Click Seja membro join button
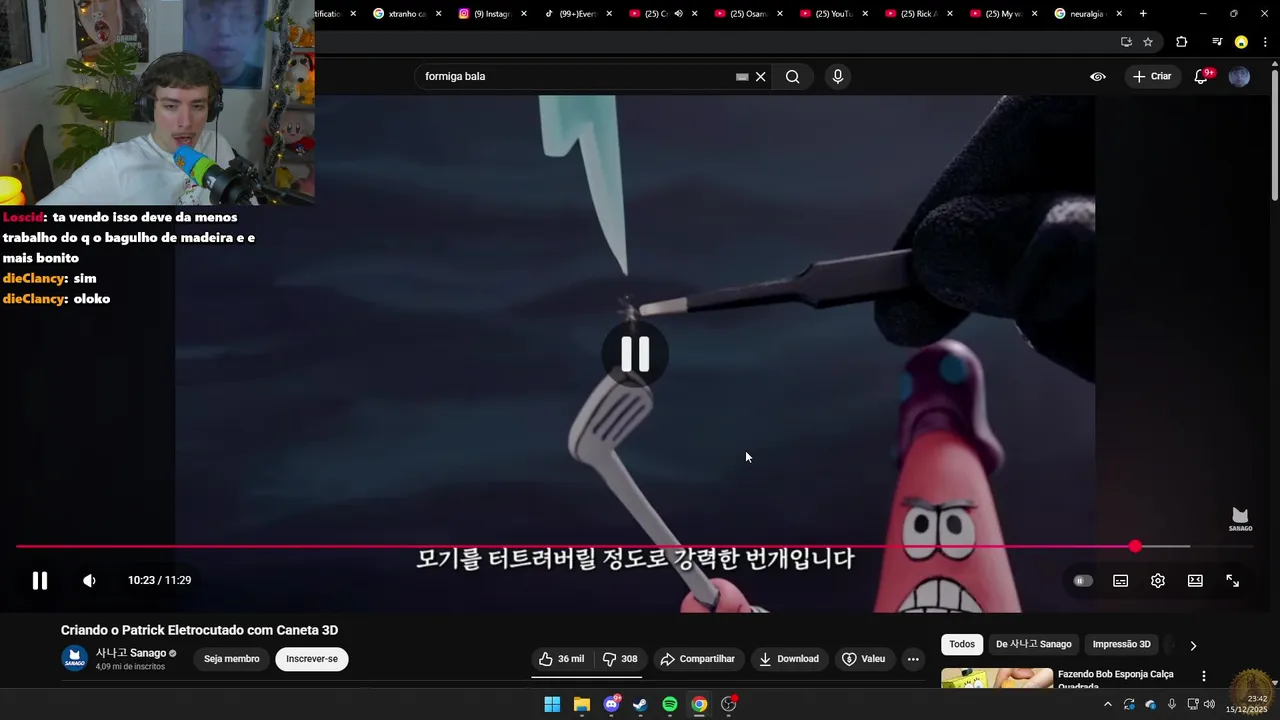The width and height of the screenshot is (1280, 720). [x=232, y=659]
